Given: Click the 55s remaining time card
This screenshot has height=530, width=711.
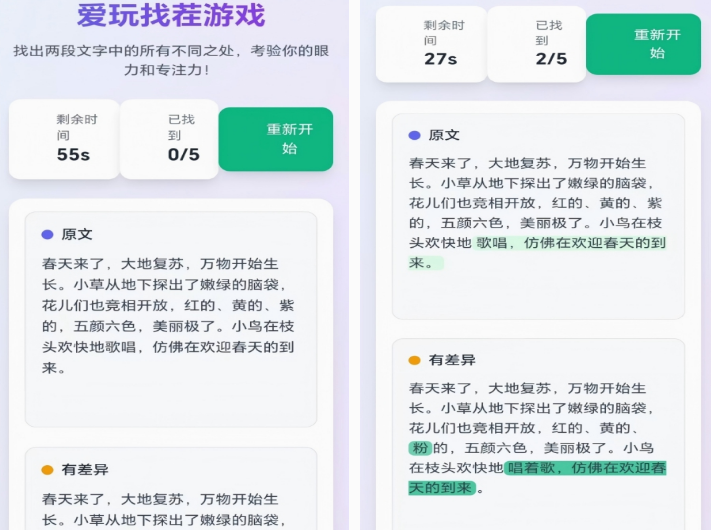Looking at the screenshot, I should (64, 139).
